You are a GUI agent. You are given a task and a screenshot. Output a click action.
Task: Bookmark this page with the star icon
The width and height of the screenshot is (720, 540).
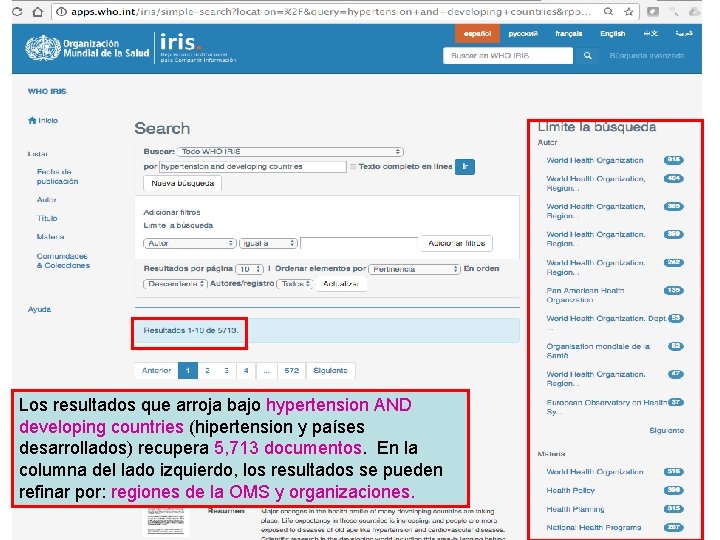[629, 11]
